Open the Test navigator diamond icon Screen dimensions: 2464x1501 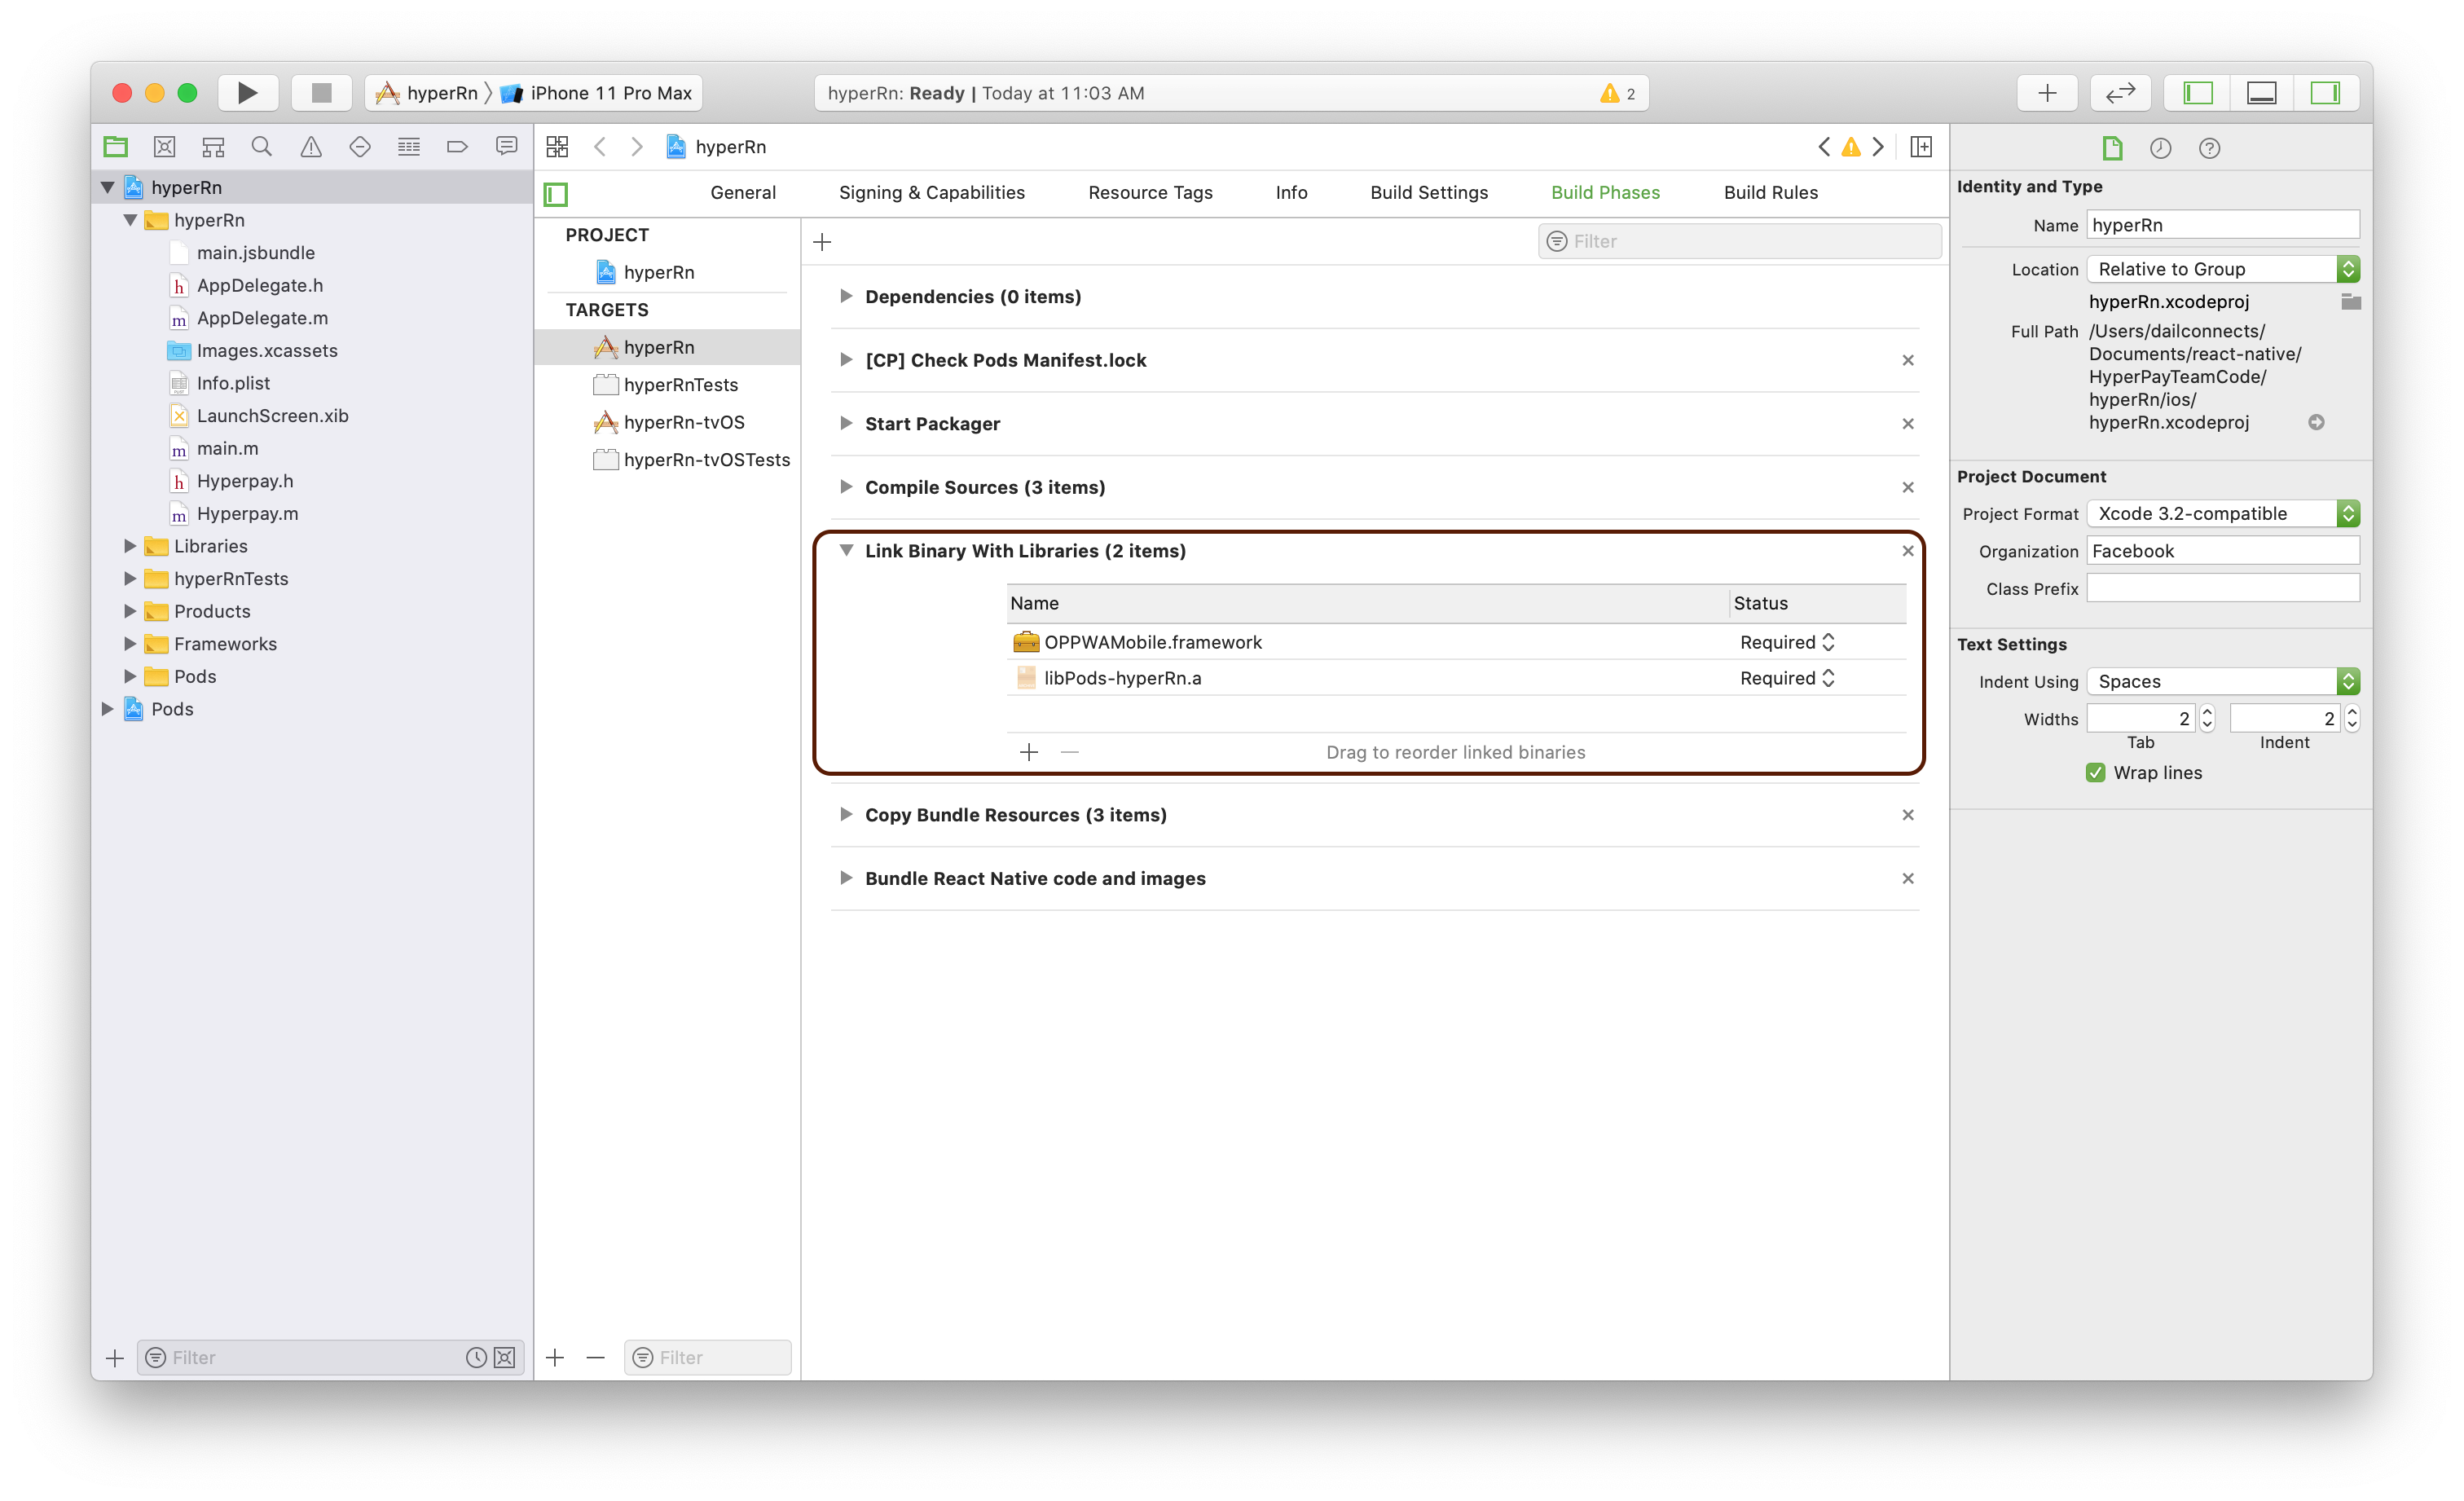360,147
